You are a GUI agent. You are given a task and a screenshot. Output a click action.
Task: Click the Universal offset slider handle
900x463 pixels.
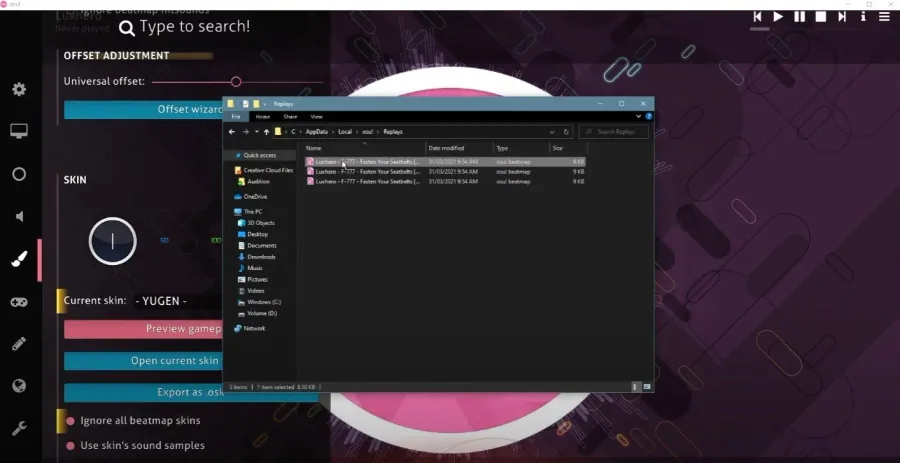[236, 81]
